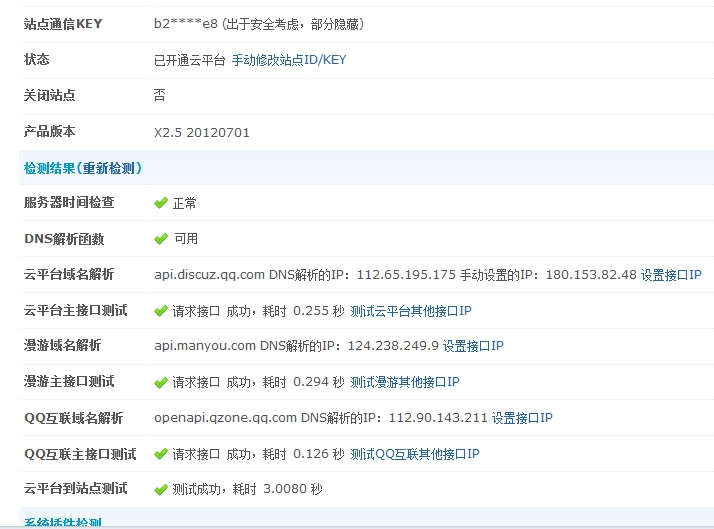Image resolution: width=714 pixels, height=529 pixels.
Task: Click the 状态 row label
Action: 36,59
